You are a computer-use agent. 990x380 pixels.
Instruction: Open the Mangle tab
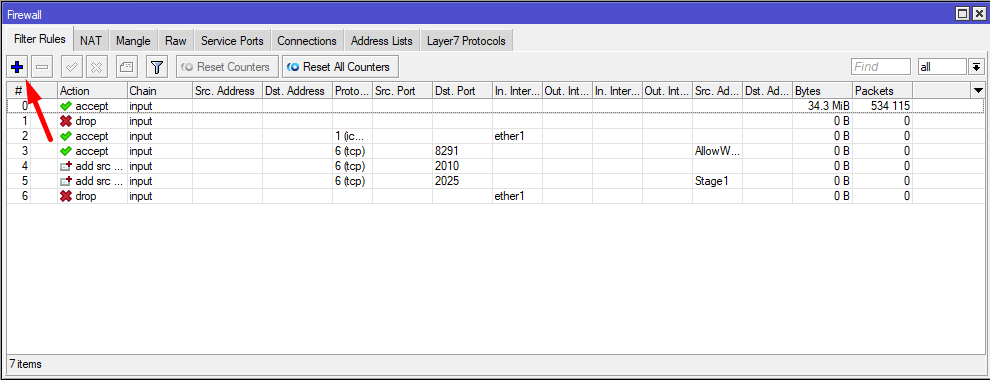pos(133,41)
